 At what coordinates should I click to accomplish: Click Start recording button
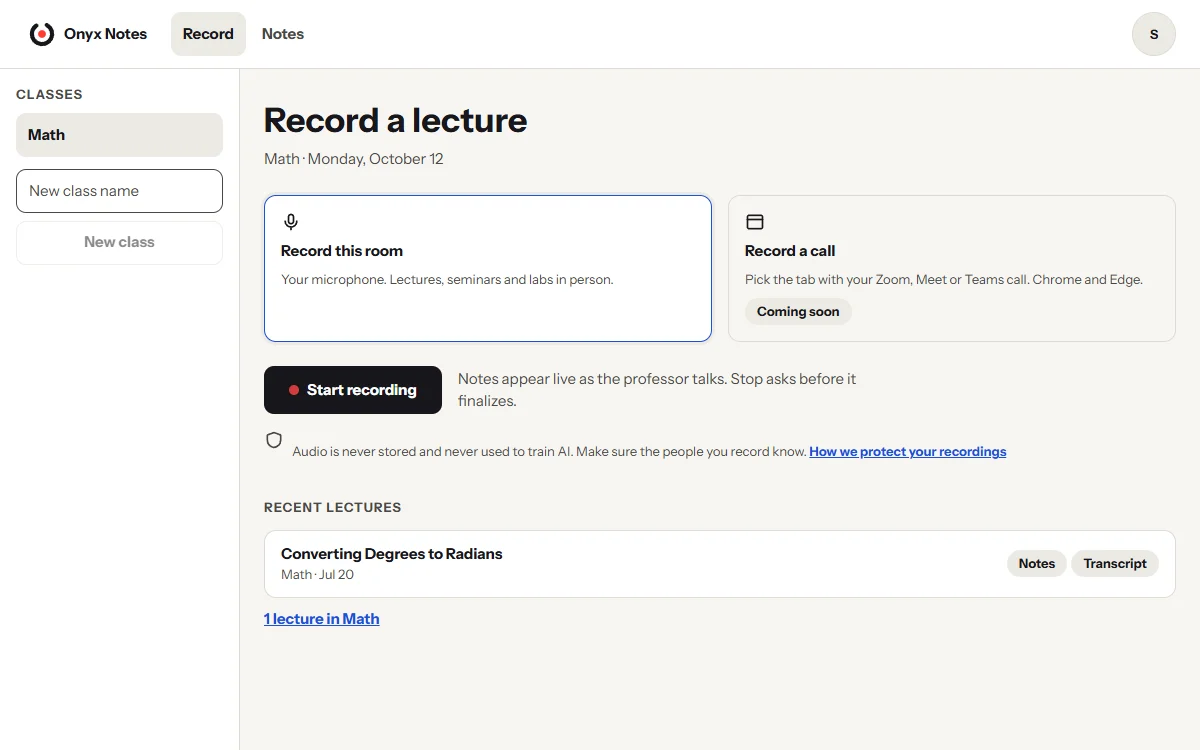(353, 390)
